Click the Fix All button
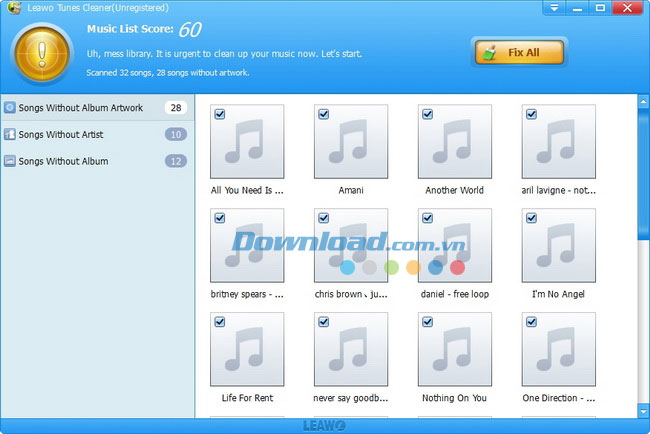 point(519,52)
